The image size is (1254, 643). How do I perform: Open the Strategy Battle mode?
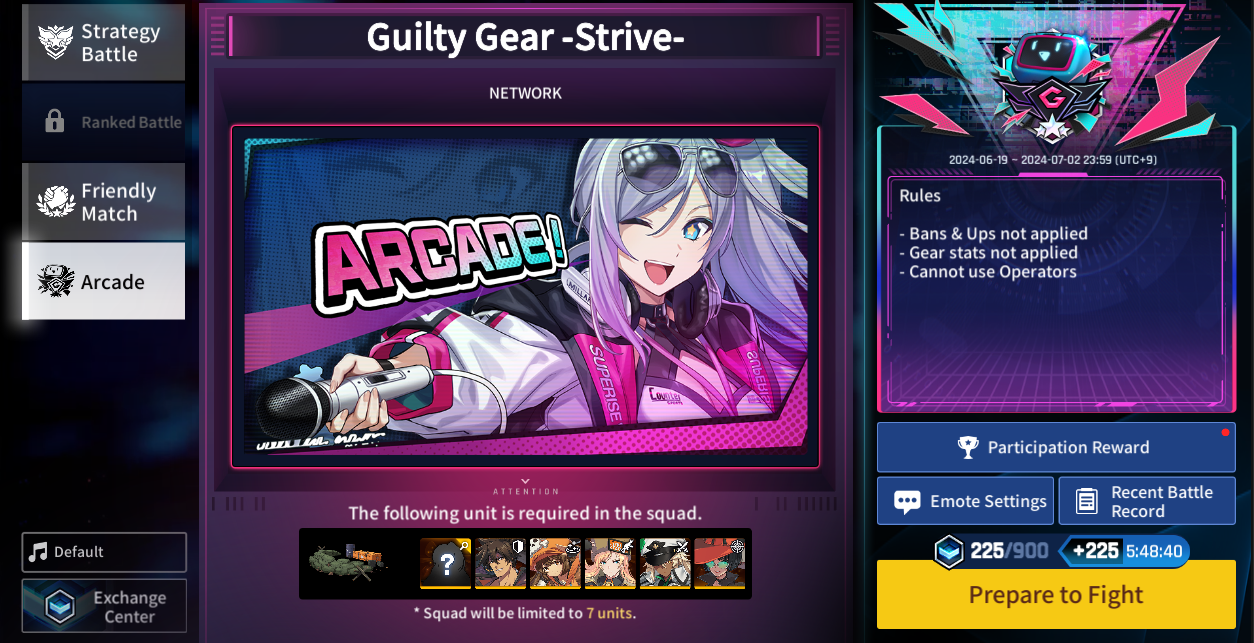pos(104,43)
